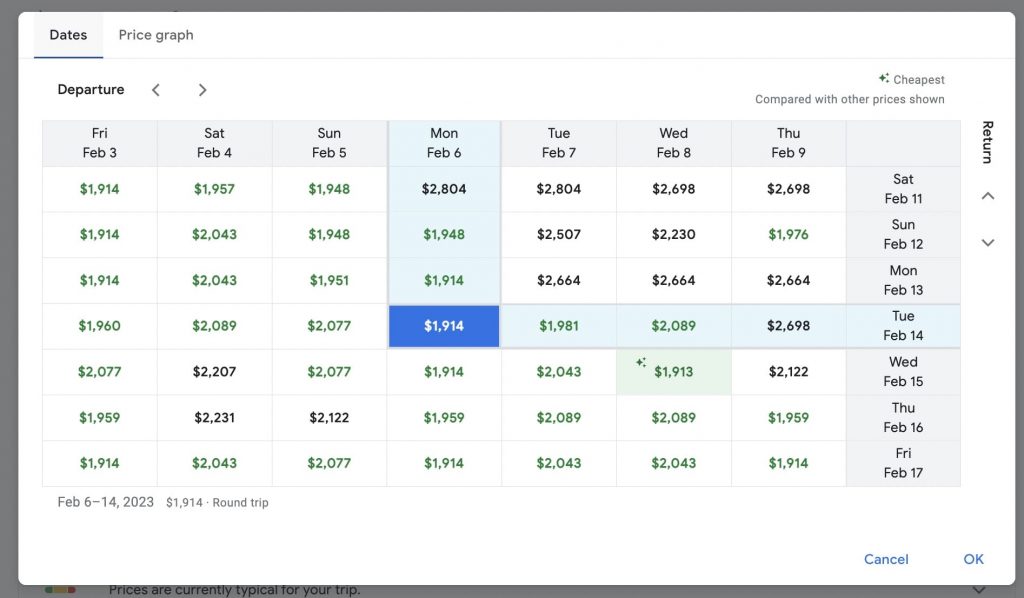Click the Sat Feb 11 return row label
The height and width of the screenshot is (598, 1024).
(903, 189)
